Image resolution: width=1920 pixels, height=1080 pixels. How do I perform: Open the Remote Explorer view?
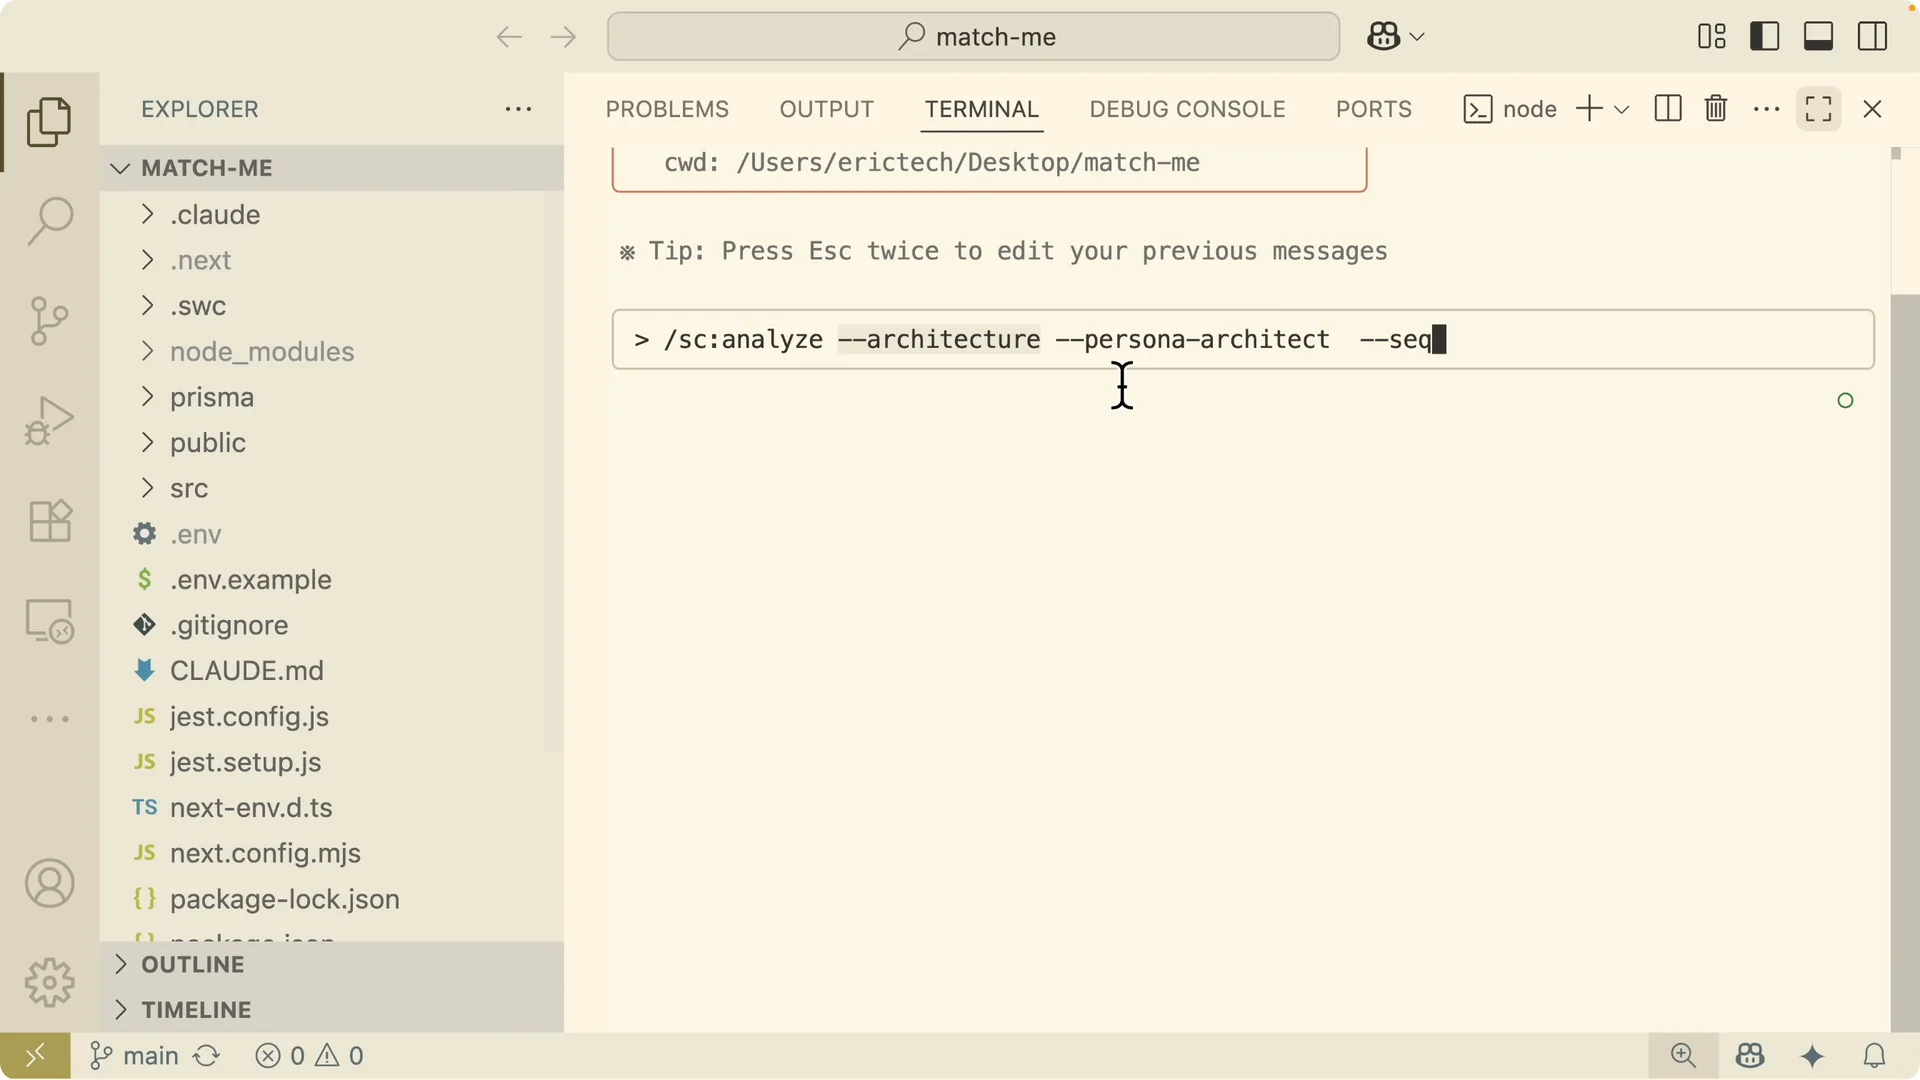click(x=49, y=621)
